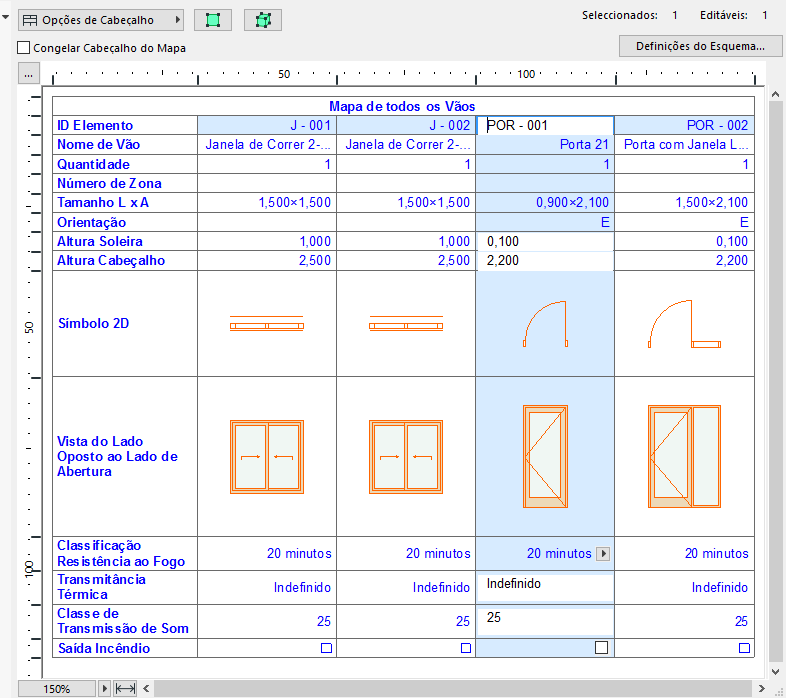Viewport: 786px width, 698px height.
Task: Edit the POR - 001 ID input field
Action: (545, 125)
